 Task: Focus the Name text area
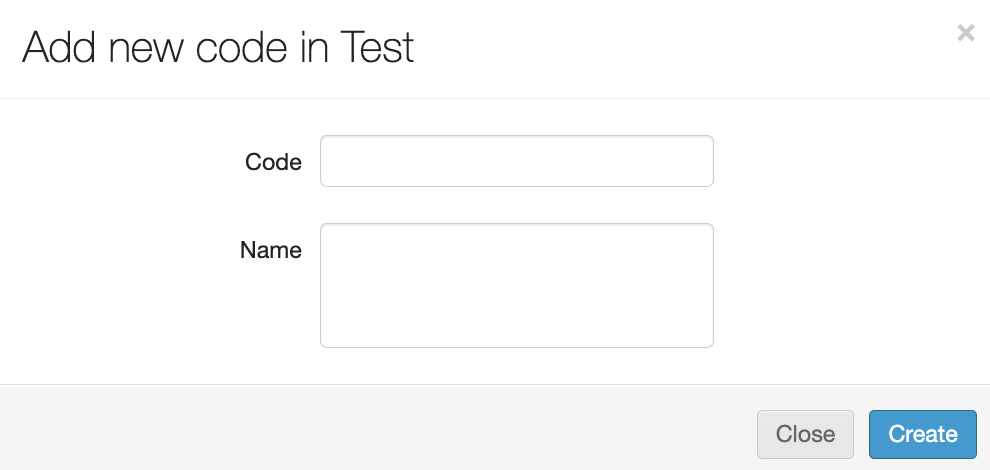coord(516,285)
